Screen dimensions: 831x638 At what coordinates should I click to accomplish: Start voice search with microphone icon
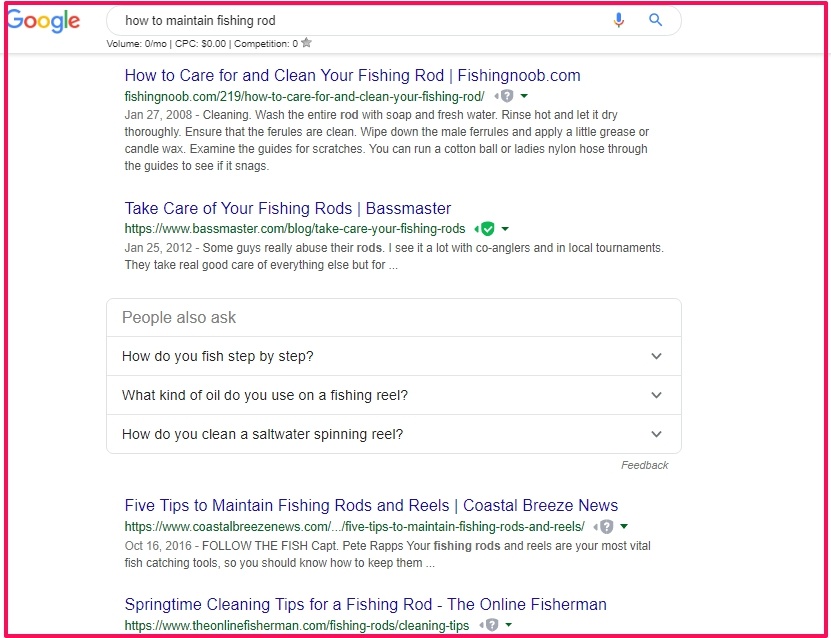(x=618, y=21)
